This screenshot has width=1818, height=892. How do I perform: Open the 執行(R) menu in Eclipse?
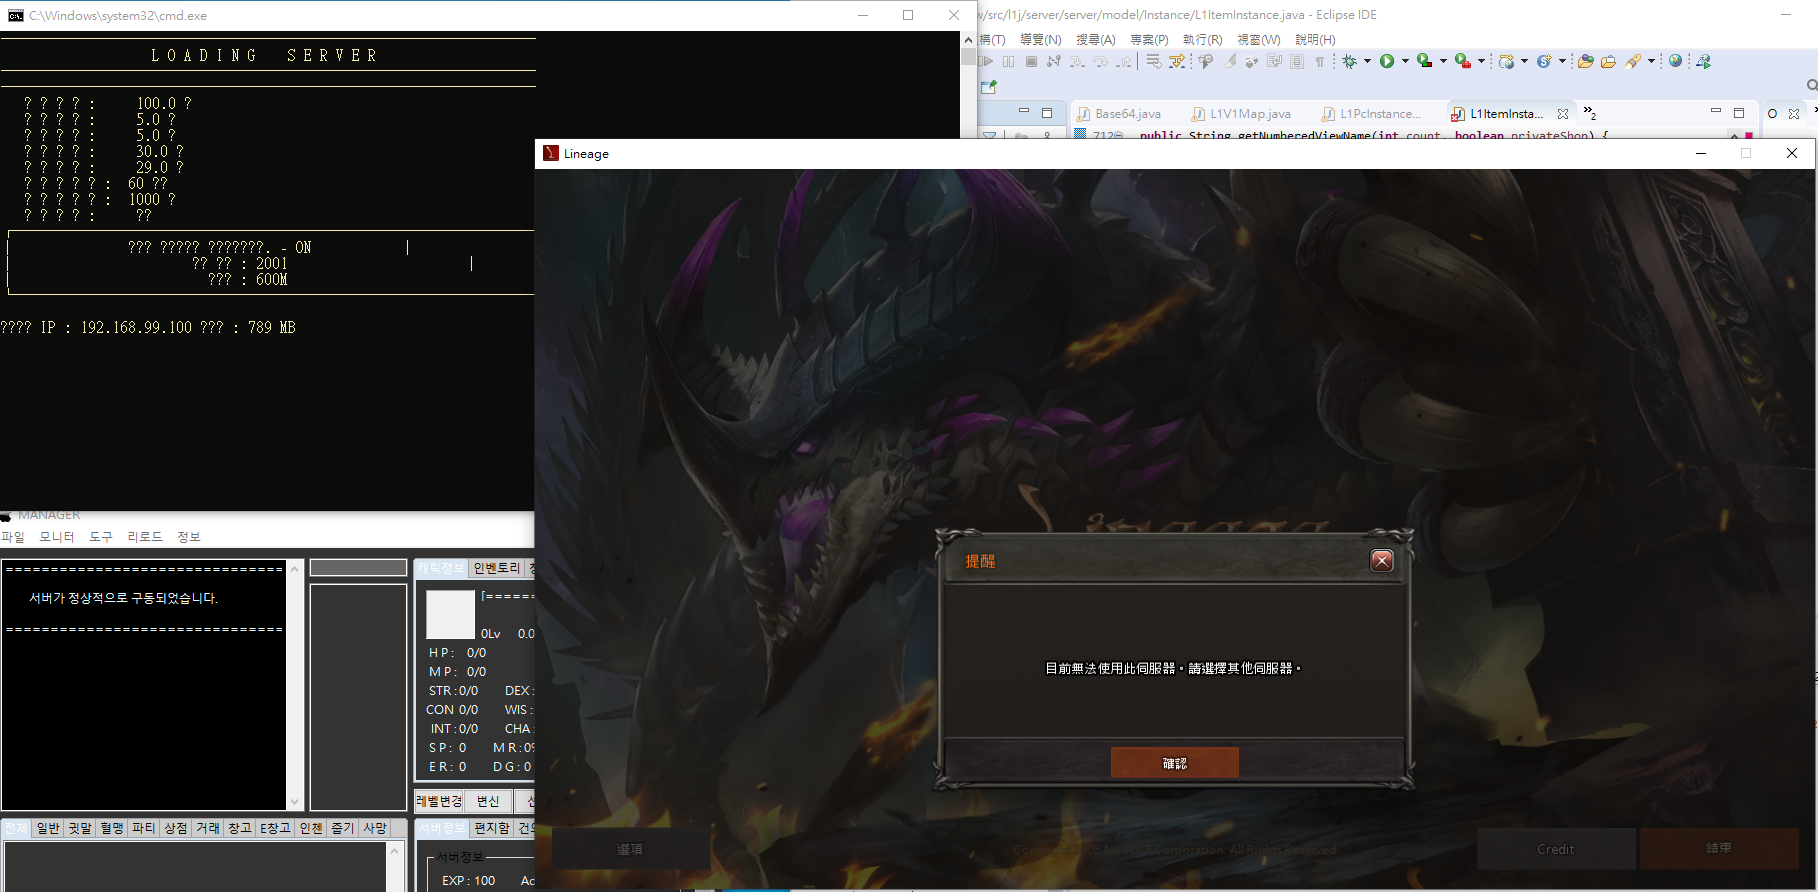(1202, 39)
